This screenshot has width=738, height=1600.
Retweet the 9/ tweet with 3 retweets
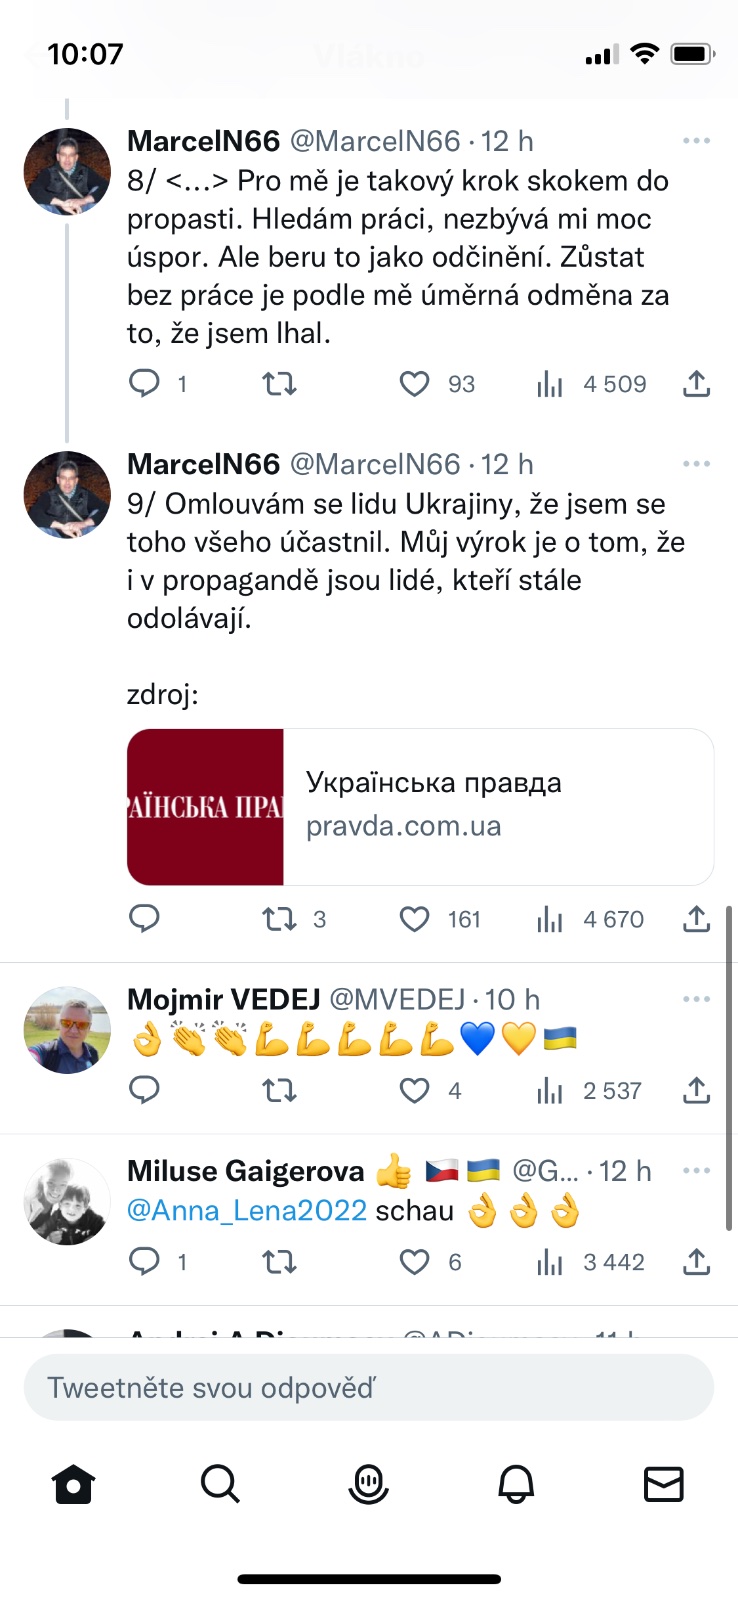click(279, 919)
